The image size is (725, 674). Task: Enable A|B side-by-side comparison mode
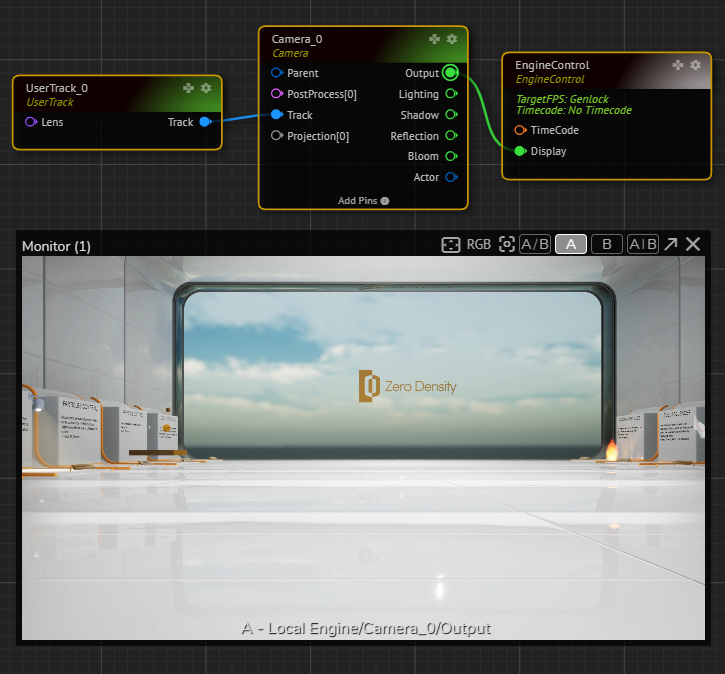[x=642, y=245]
